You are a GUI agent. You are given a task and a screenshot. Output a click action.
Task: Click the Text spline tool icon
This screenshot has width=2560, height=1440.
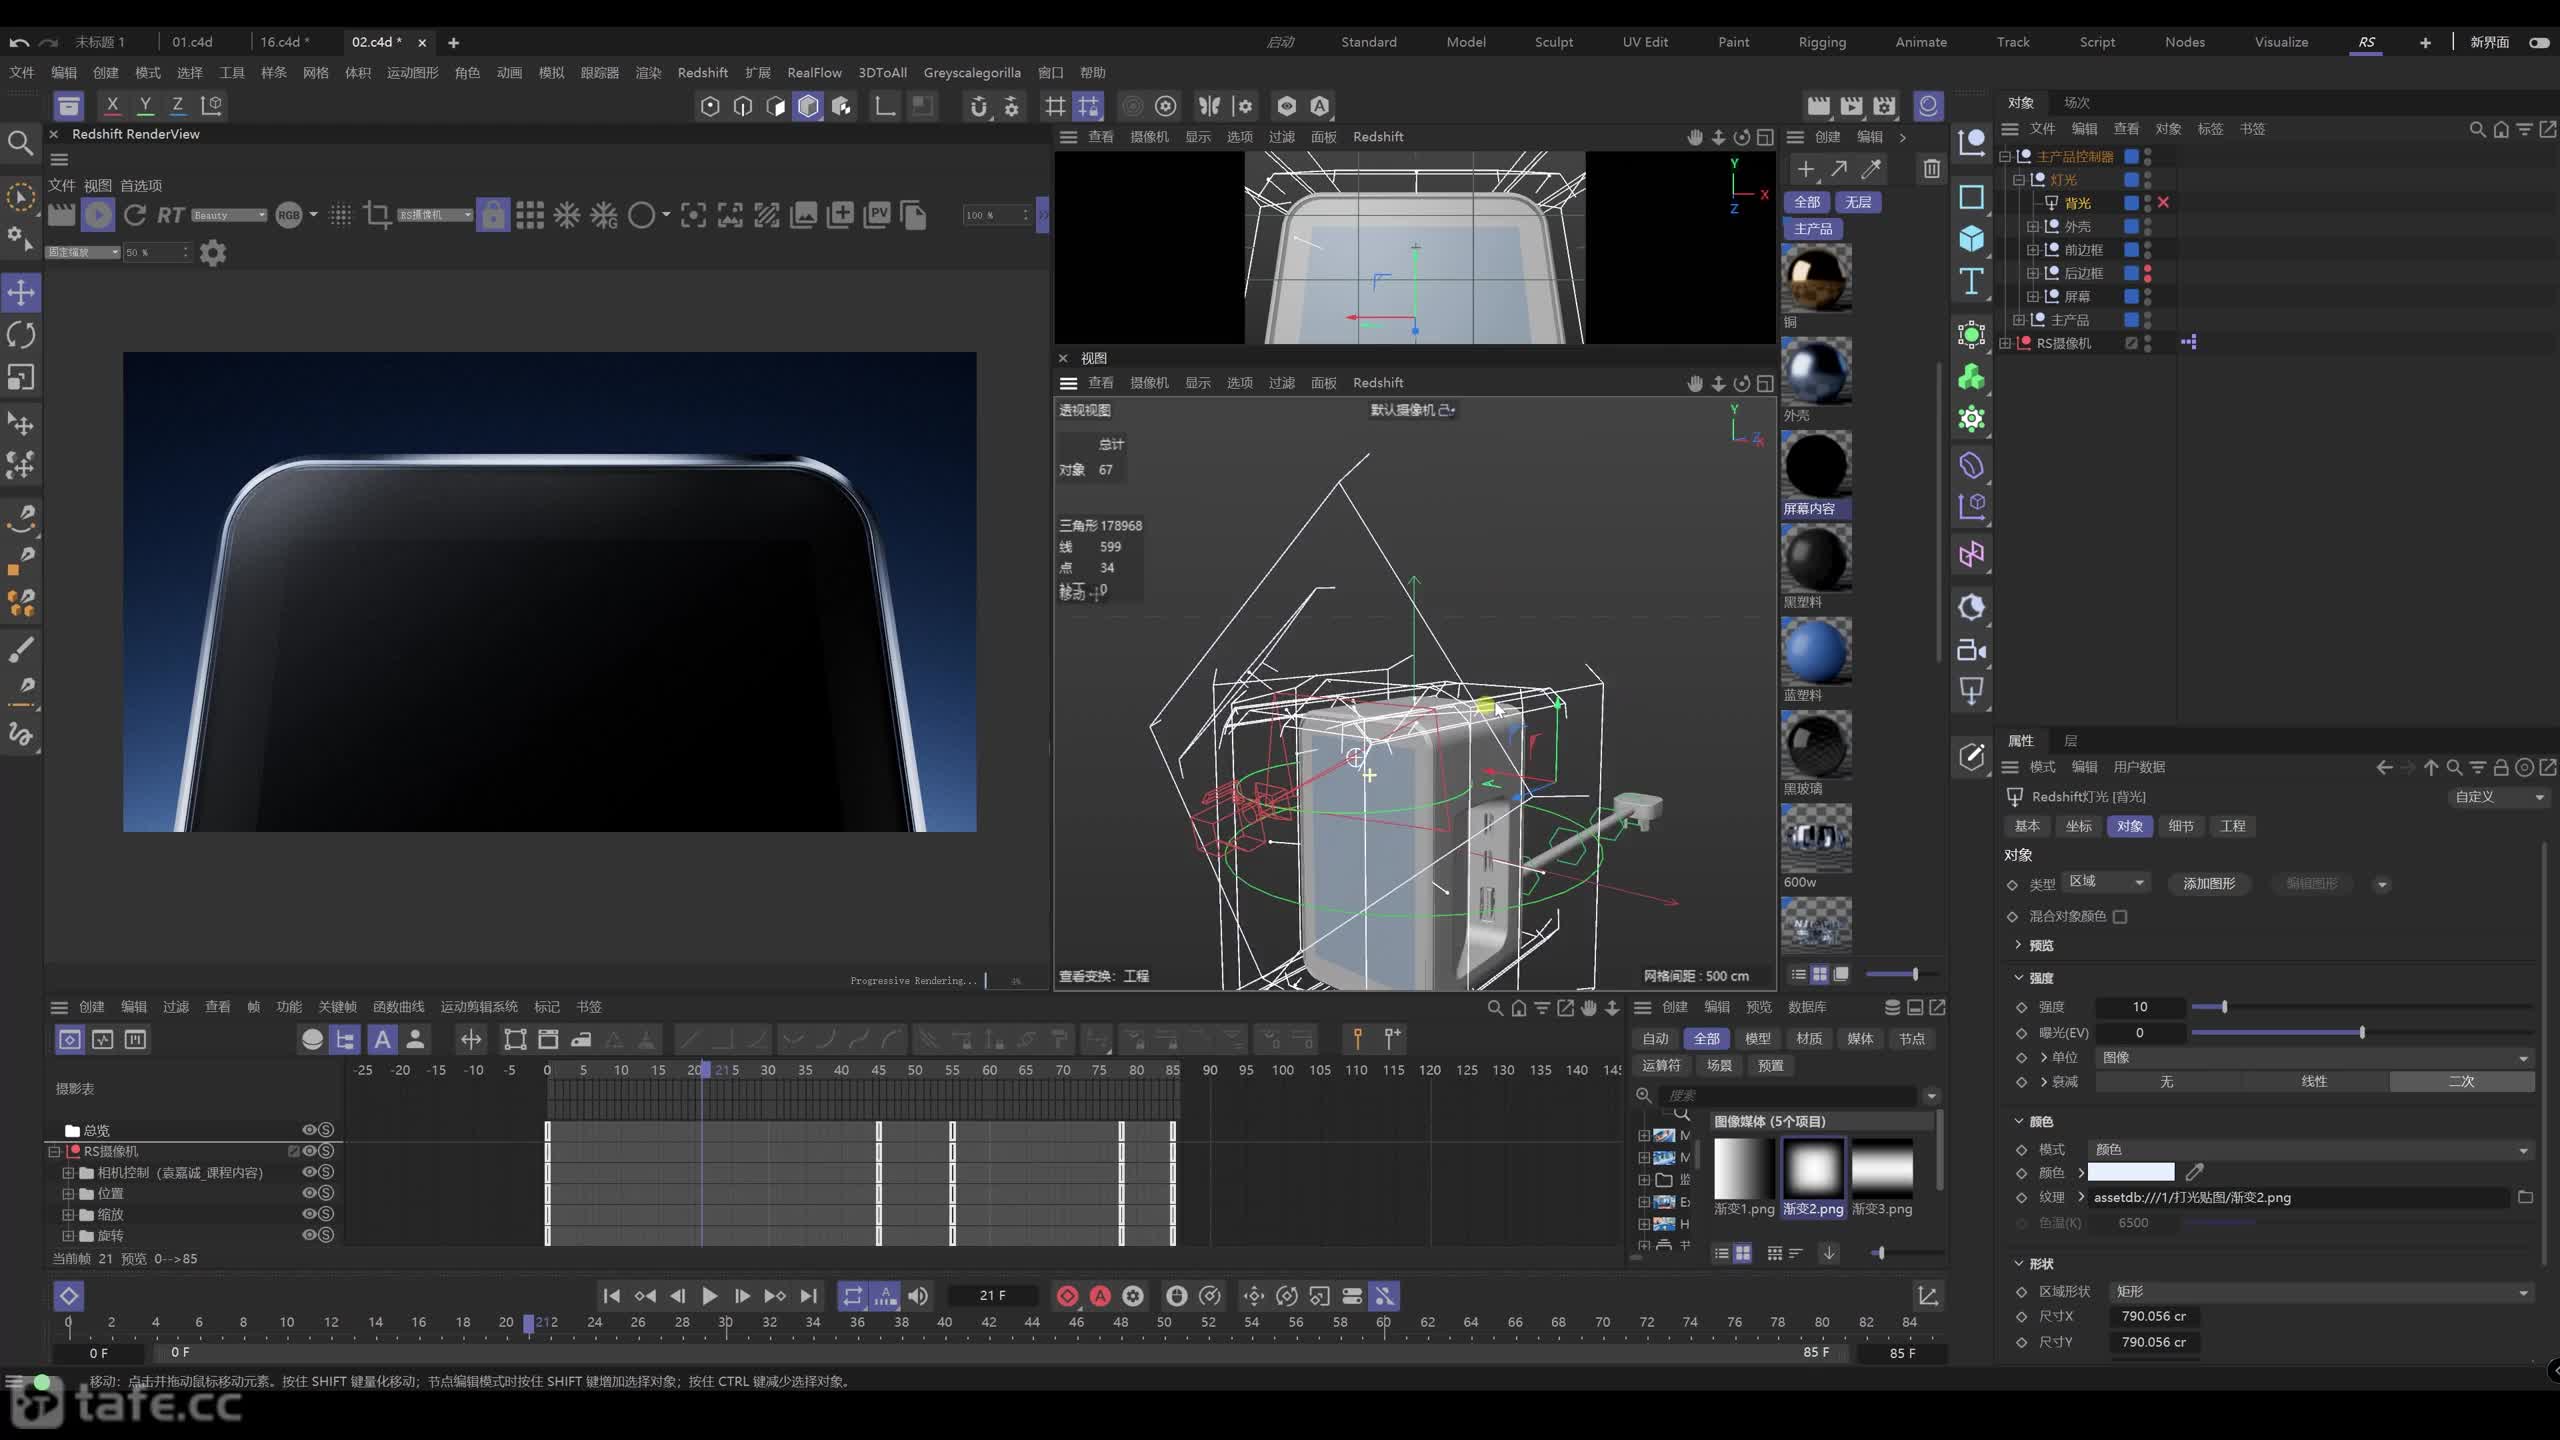[x=1971, y=281]
